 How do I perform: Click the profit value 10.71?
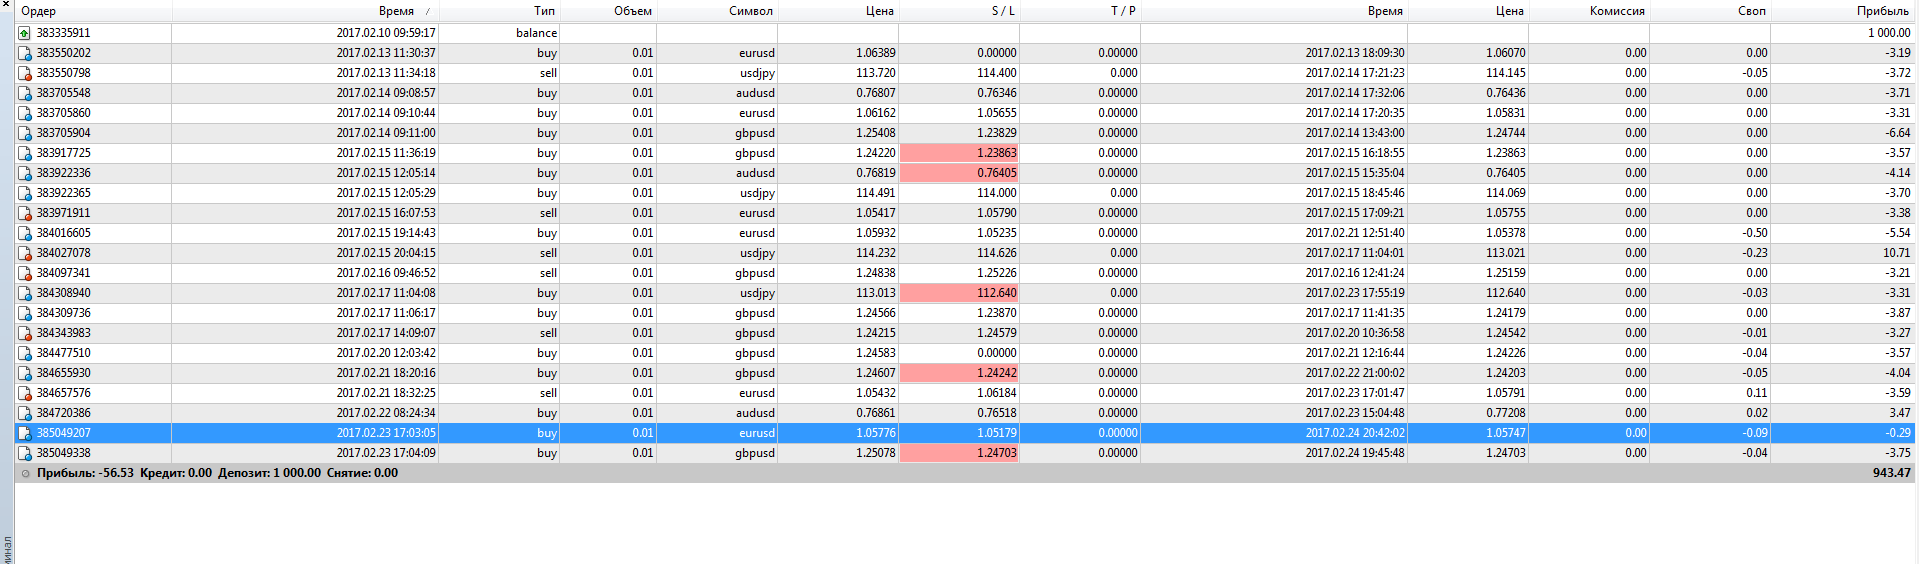[x=1896, y=253]
